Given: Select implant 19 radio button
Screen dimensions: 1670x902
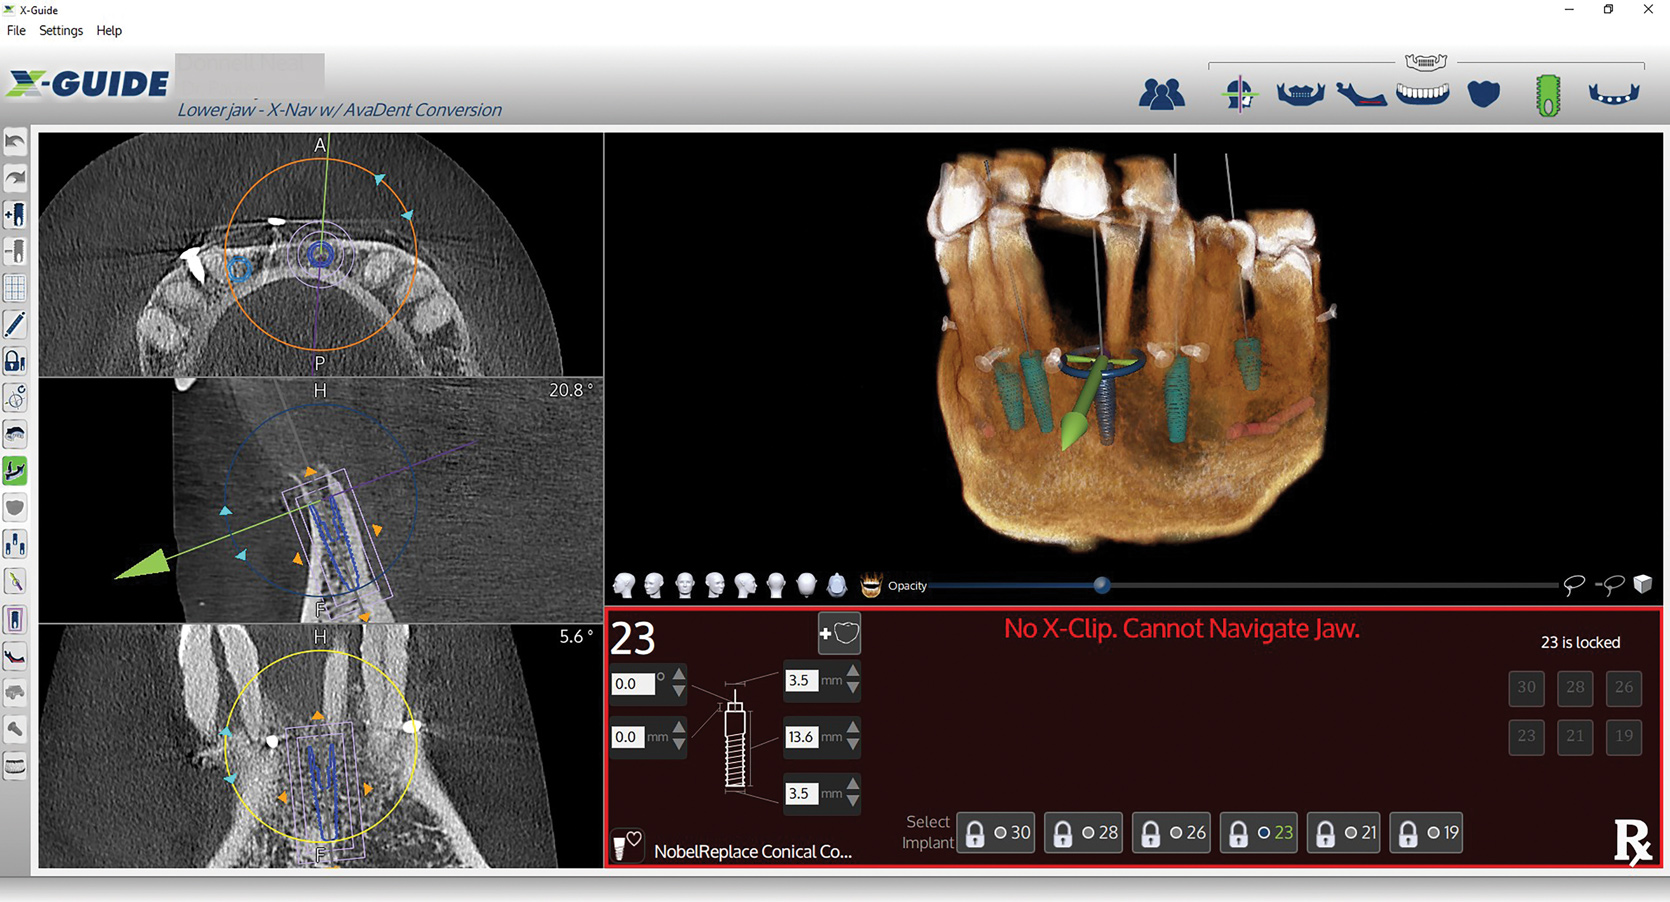Looking at the screenshot, I should point(1433,833).
